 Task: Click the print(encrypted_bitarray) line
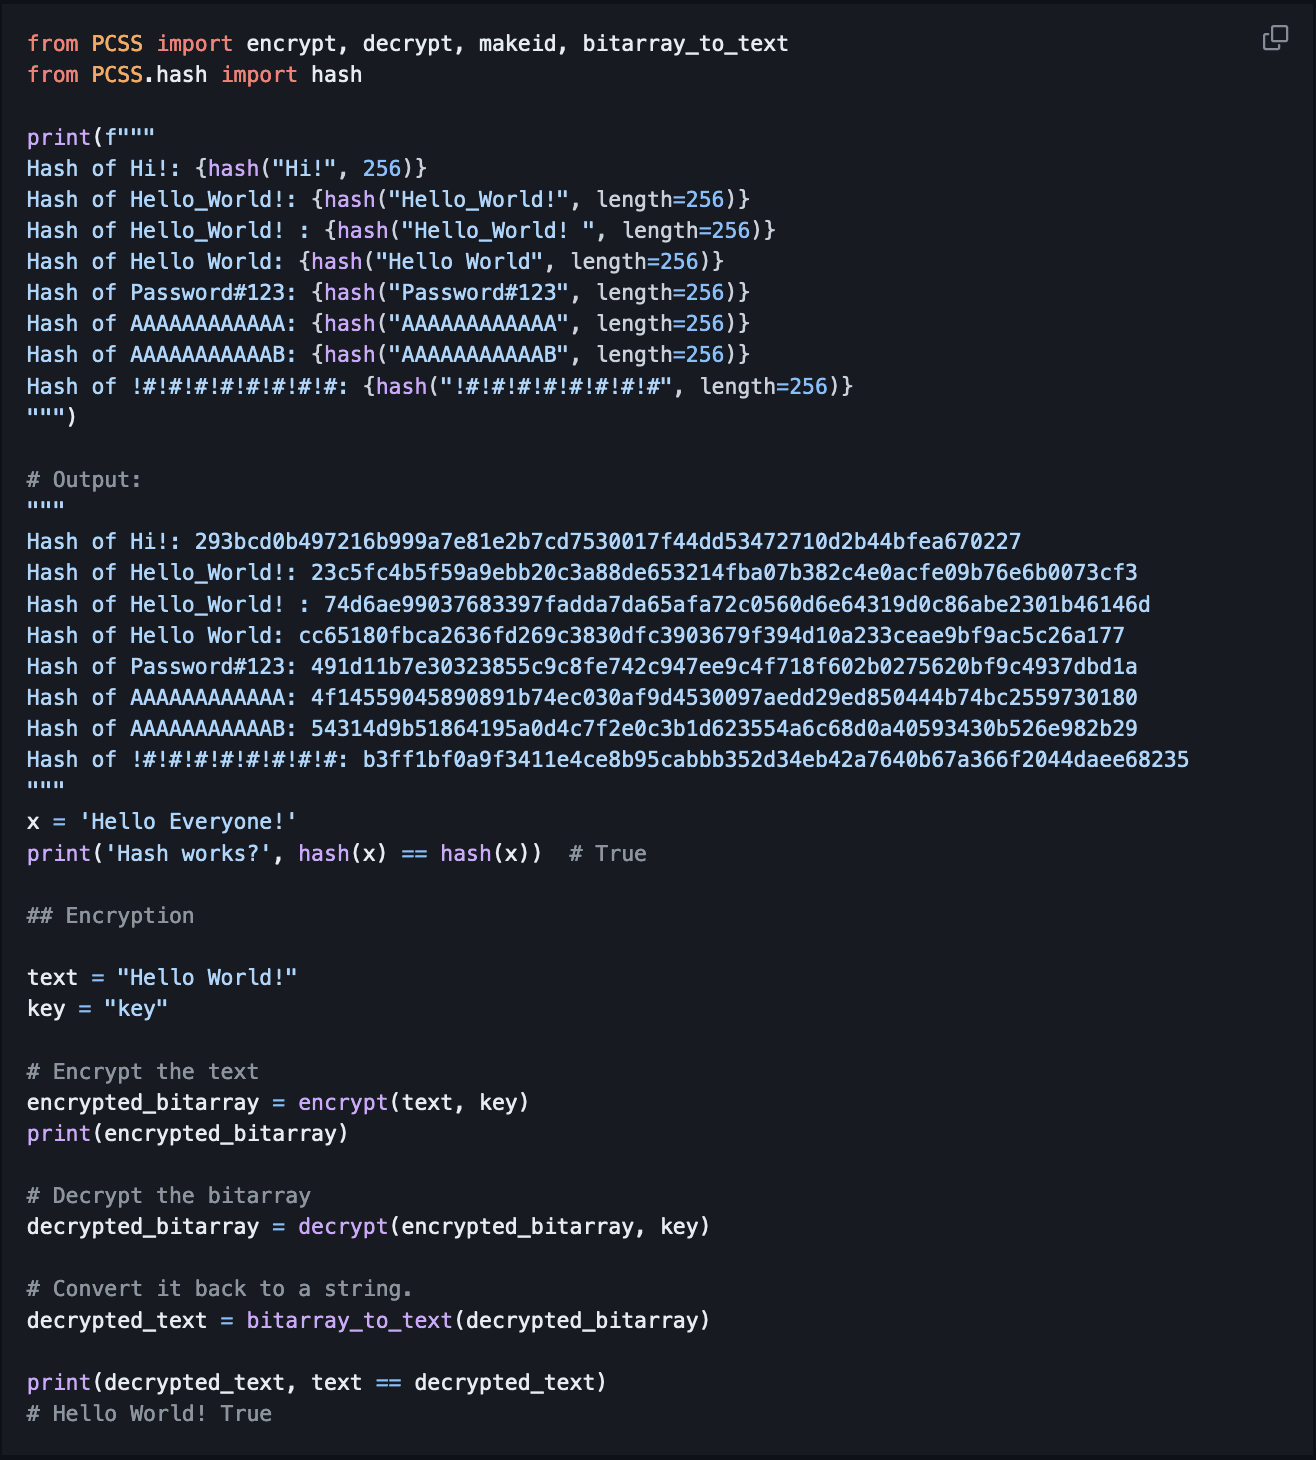187,1134
